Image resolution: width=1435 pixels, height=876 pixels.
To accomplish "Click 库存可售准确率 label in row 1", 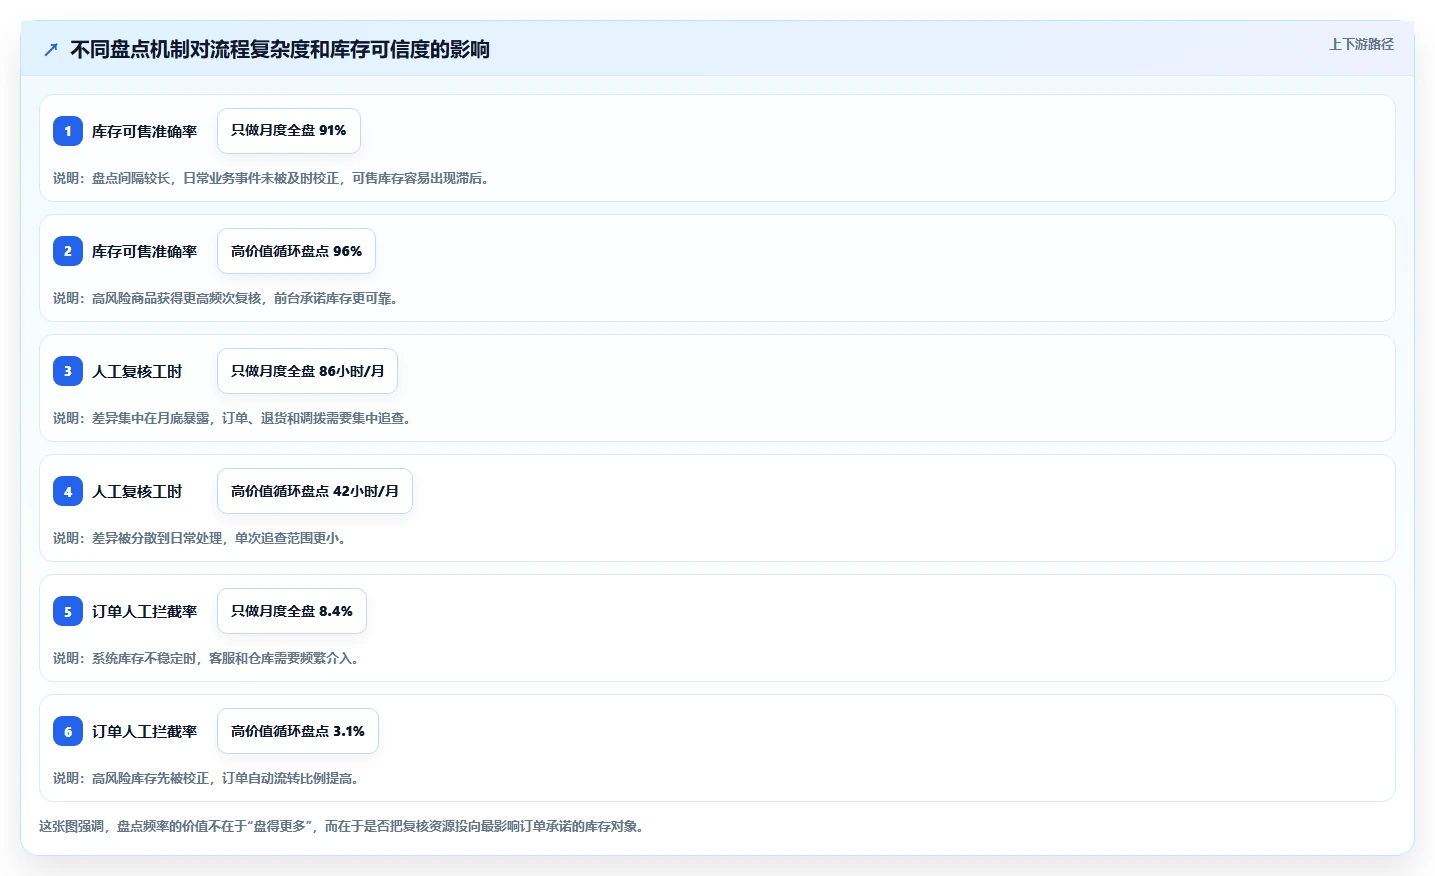I will [144, 131].
